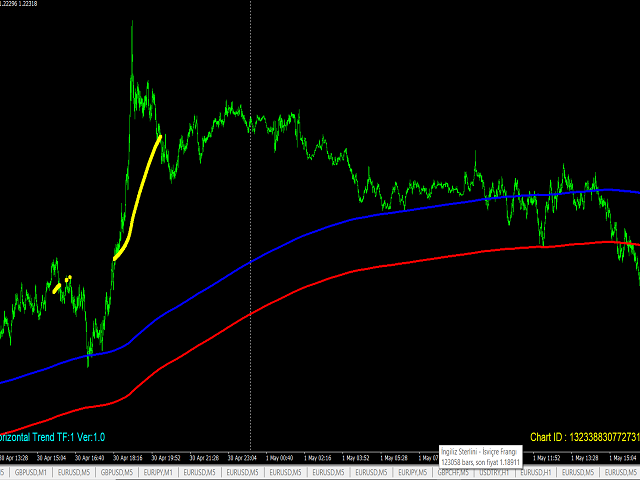Click the 1 May 02:16 time label
640x480 pixels.
pos(318,458)
